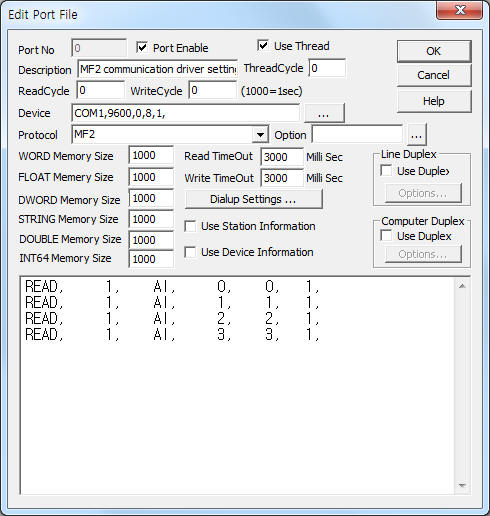This screenshot has width=490, height=516.
Task: Open Help for the port file
Action: [x=434, y=101]
